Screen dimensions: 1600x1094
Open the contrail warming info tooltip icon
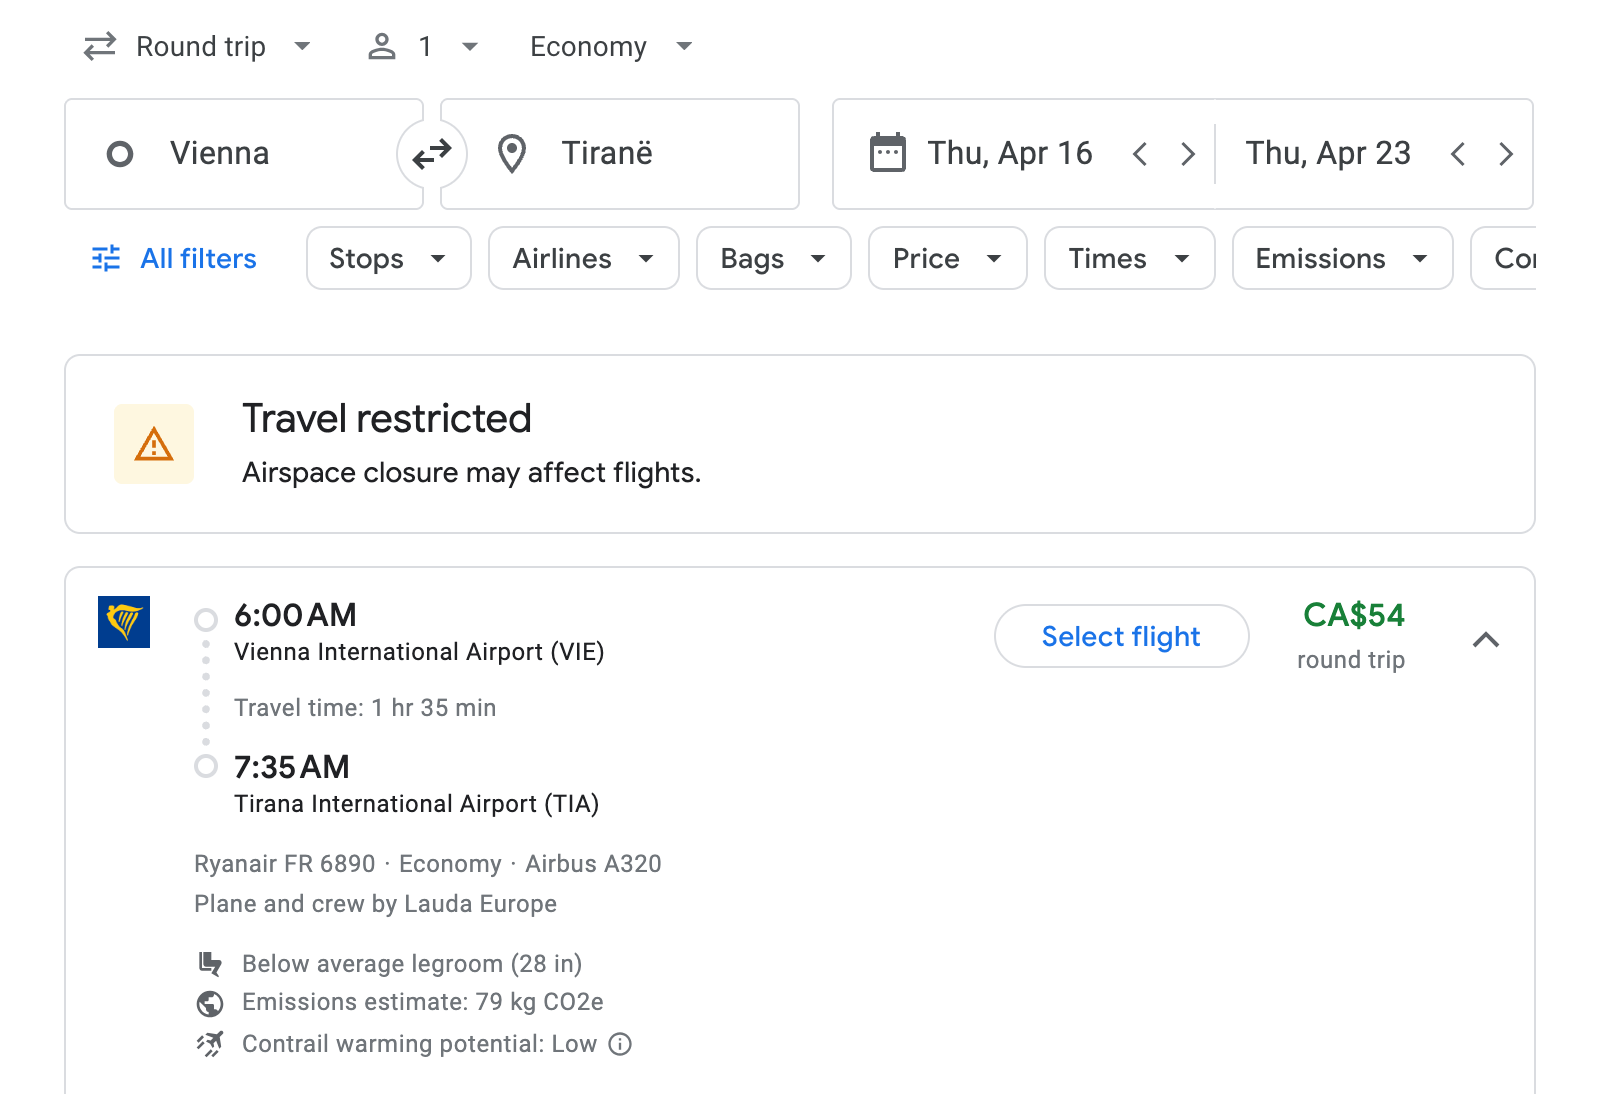[620, 1044]
